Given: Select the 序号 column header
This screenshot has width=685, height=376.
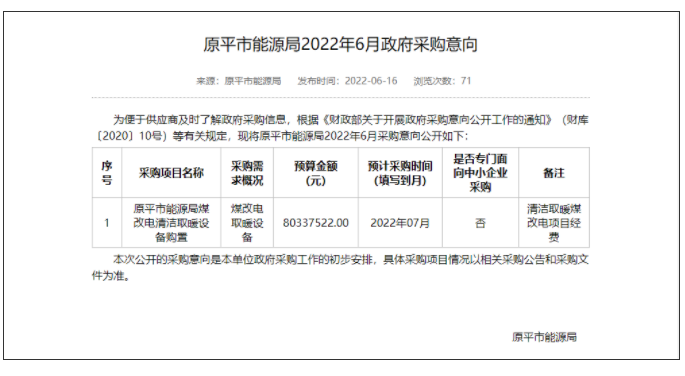Looking at the screenshot, I should [x=107, y=173].
